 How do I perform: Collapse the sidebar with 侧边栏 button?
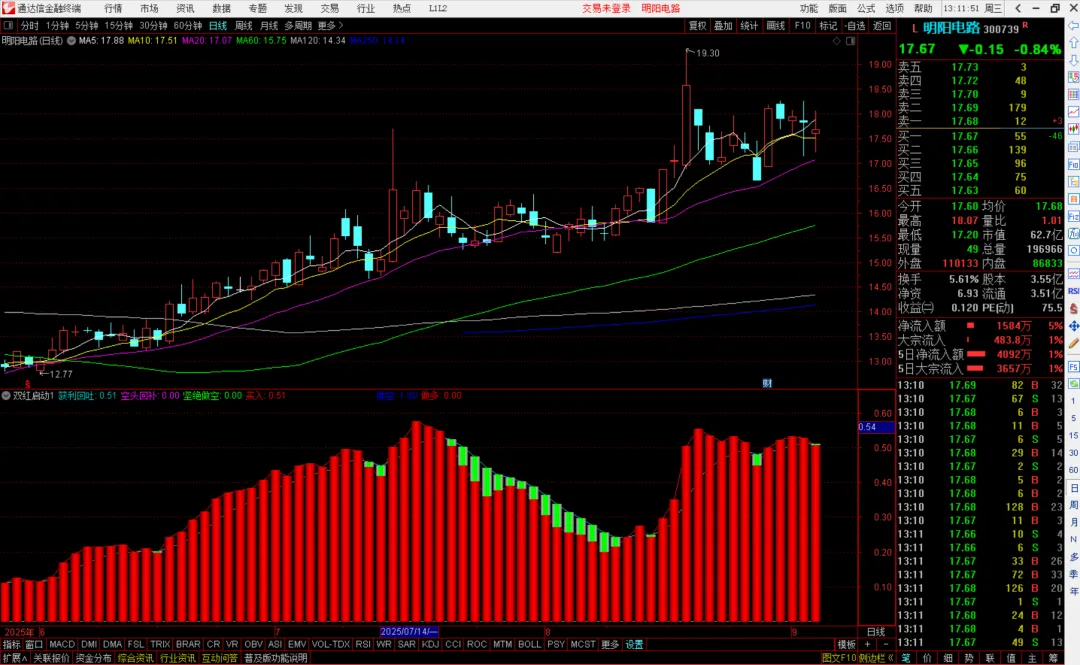tap(875, 658)
